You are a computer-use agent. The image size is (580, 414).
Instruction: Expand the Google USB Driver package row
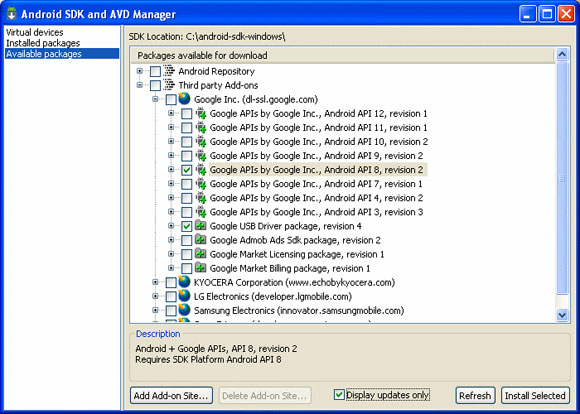tap(171, 225)
